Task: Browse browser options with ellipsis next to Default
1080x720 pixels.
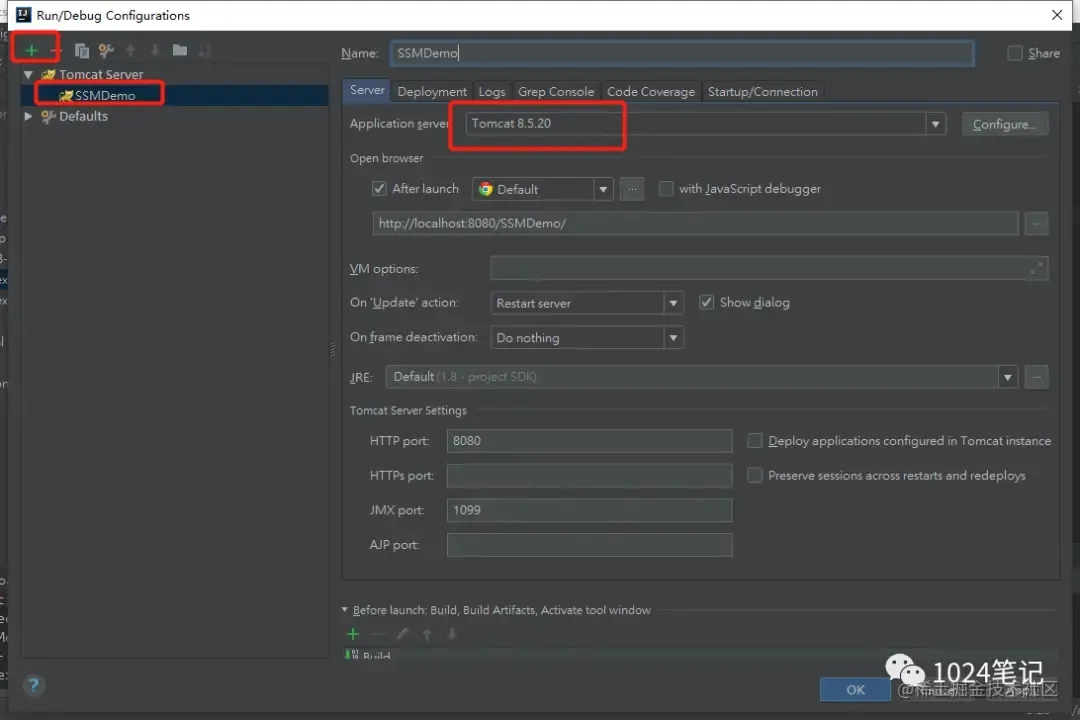Action: coord(632,189)
